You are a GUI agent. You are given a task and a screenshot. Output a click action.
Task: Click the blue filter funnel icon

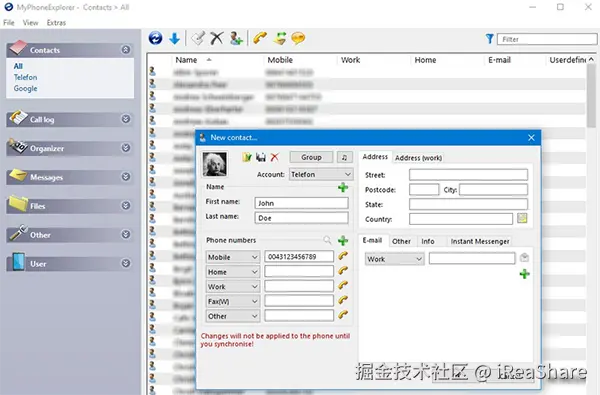[489, 39]
